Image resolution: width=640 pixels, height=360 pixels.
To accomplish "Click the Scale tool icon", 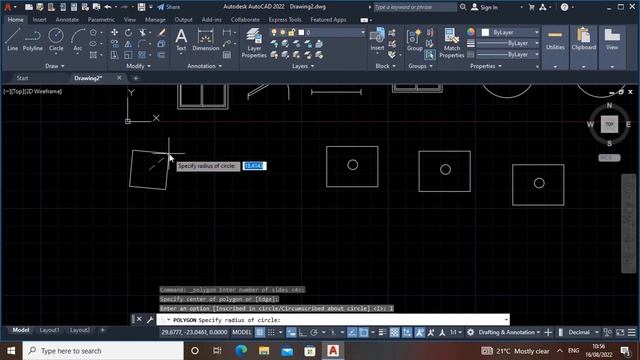I will pyautogui.click(x=128, y=55).
